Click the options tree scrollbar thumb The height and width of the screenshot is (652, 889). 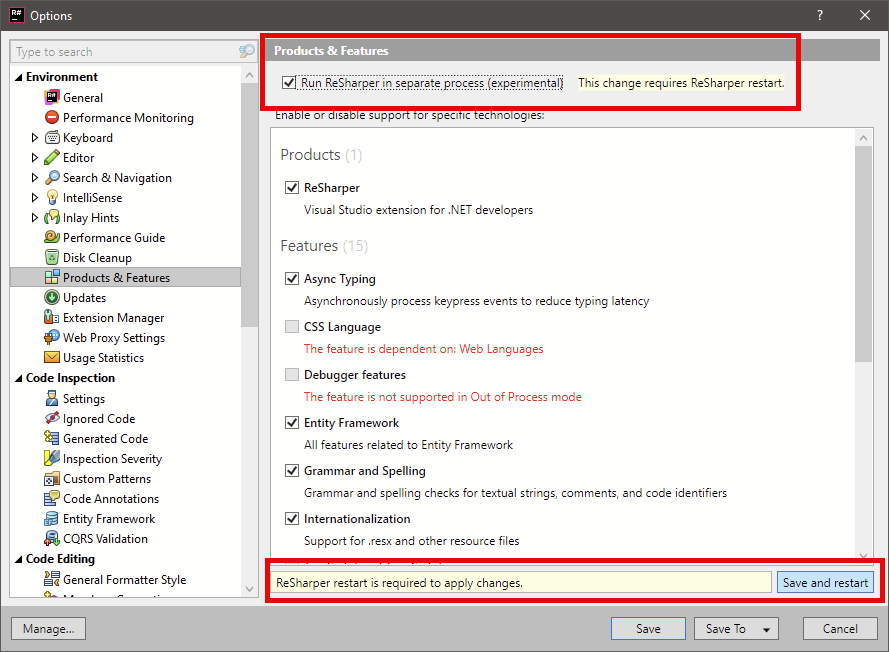pos(249,205)
